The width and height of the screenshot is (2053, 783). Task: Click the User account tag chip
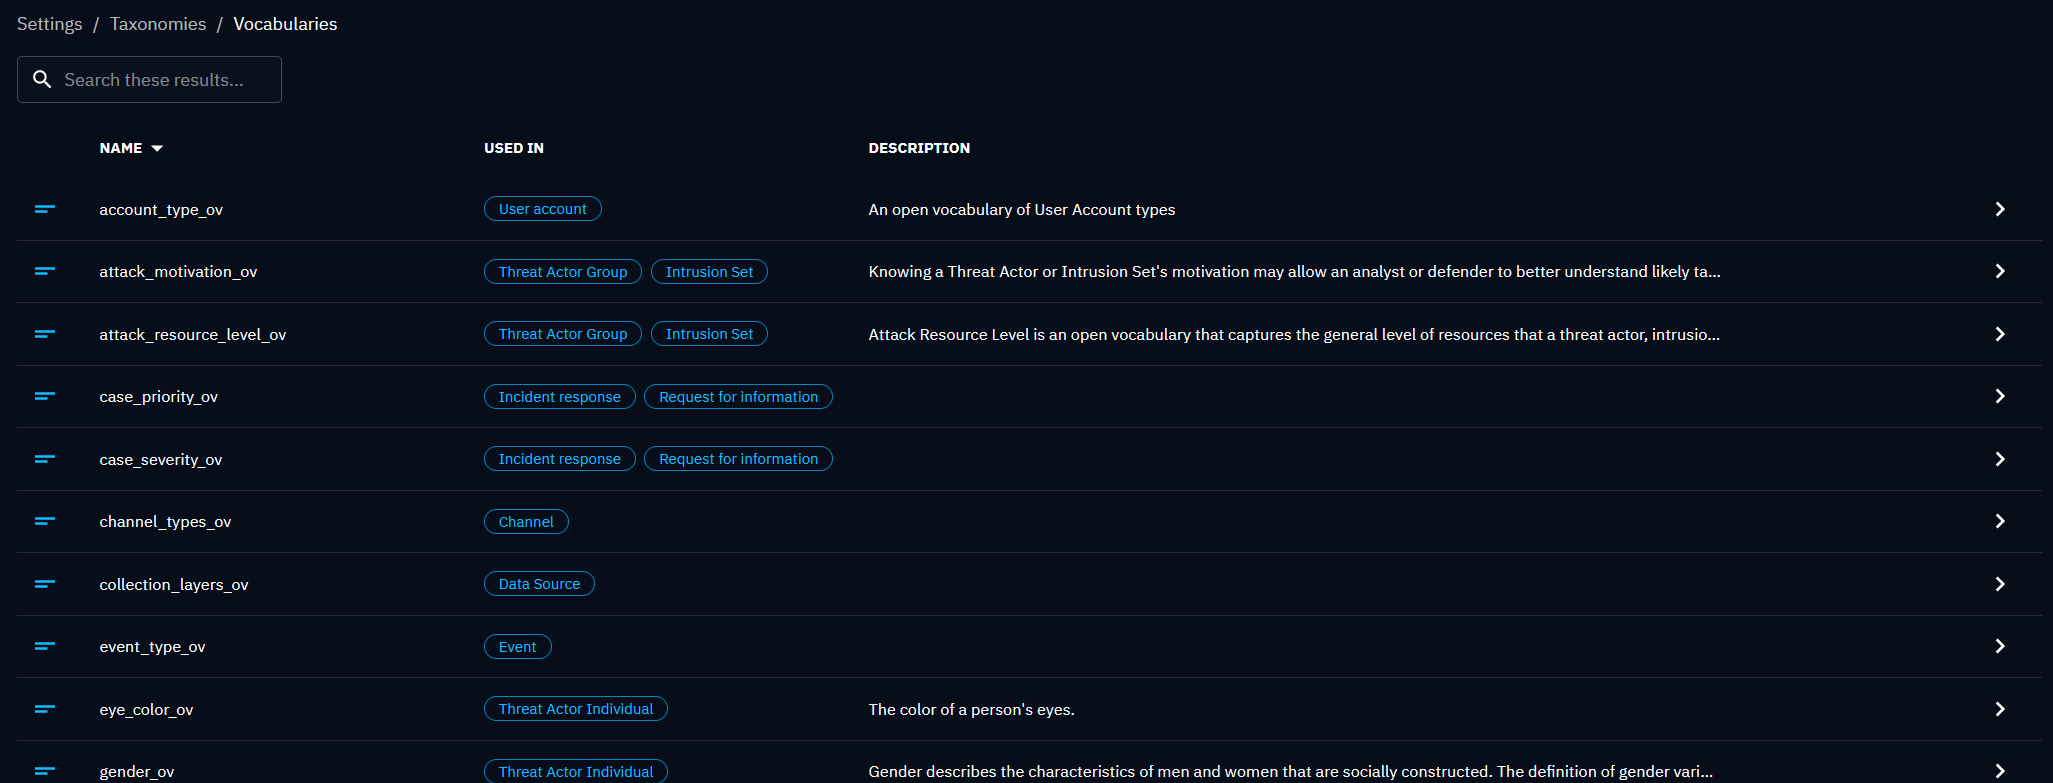542,209
